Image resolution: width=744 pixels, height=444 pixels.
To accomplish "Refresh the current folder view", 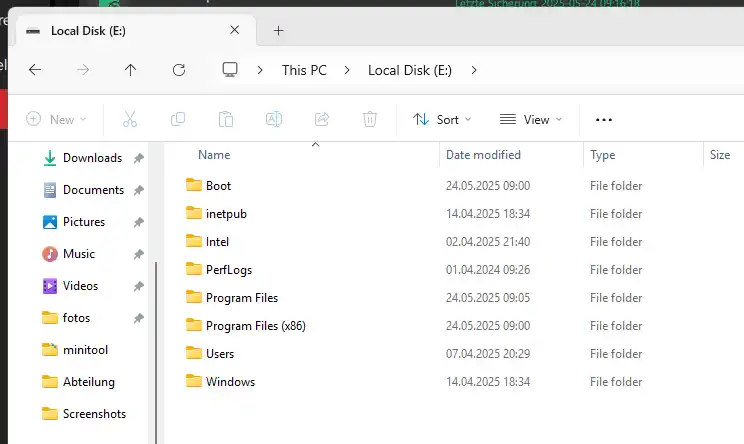I will (179, 70).
